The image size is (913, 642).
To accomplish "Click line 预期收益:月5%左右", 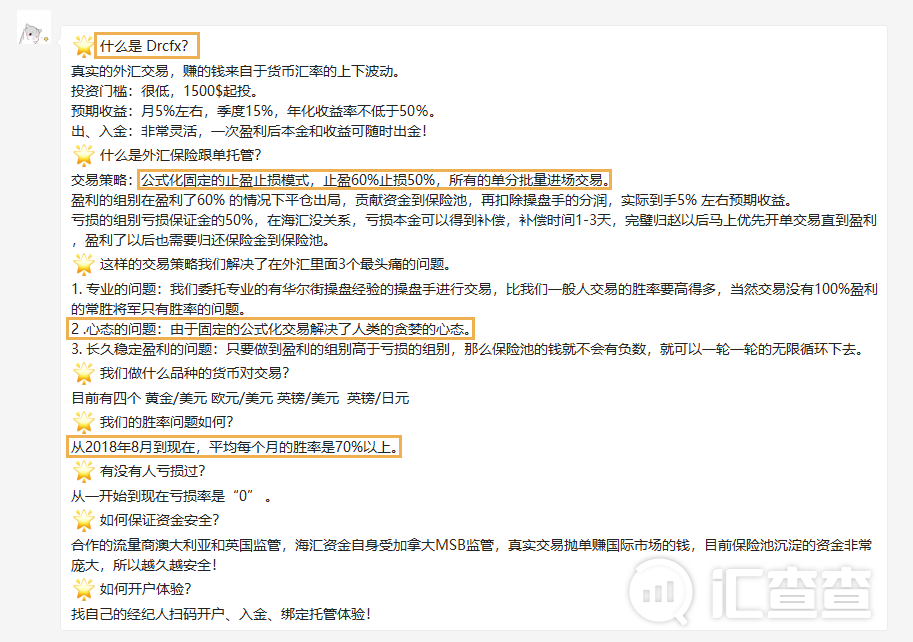I will 254,111.
